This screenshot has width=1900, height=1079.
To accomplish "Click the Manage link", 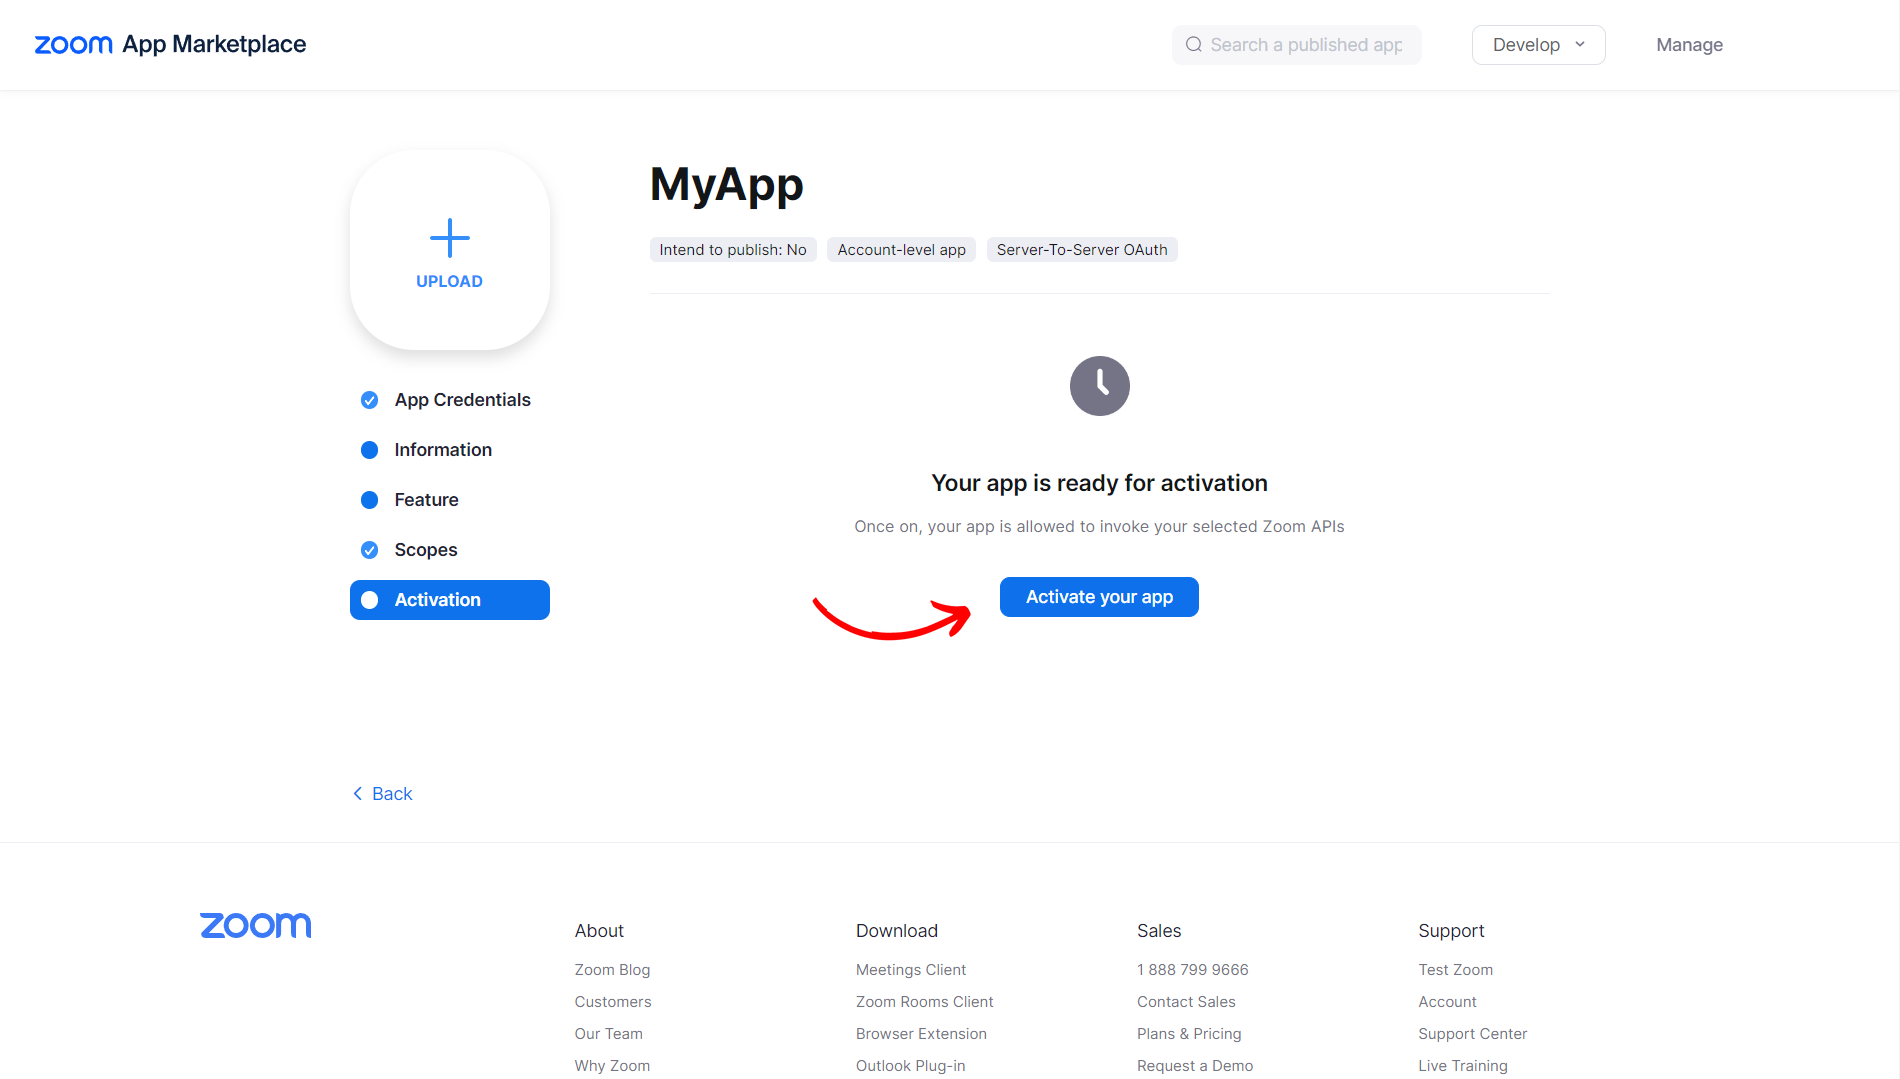I will pos(1689,45).
